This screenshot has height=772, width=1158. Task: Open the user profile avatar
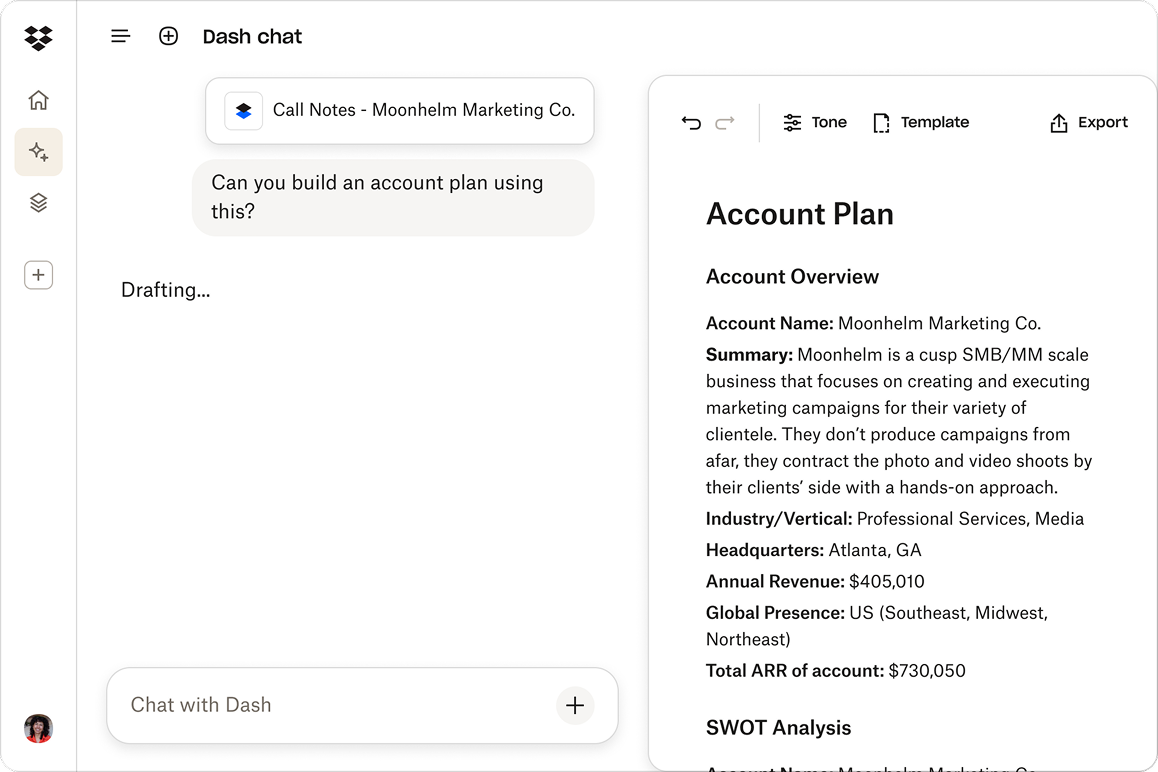click(38, 728)
